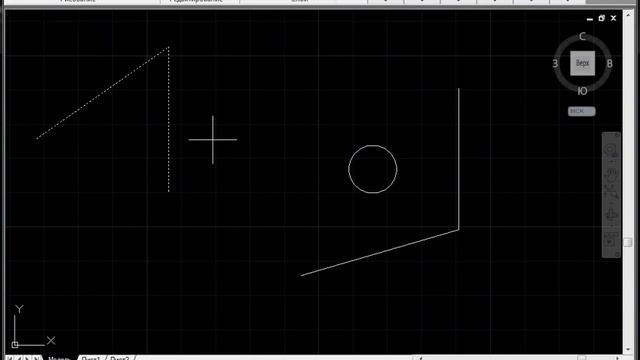The image size is (640, 360).
Task: Click the С compass direction on ViewCube
Action: tap(582, 37)
